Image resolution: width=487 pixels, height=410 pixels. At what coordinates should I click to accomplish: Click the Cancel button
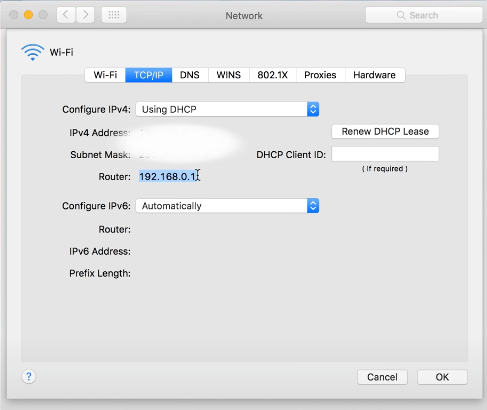coord(382,377)
